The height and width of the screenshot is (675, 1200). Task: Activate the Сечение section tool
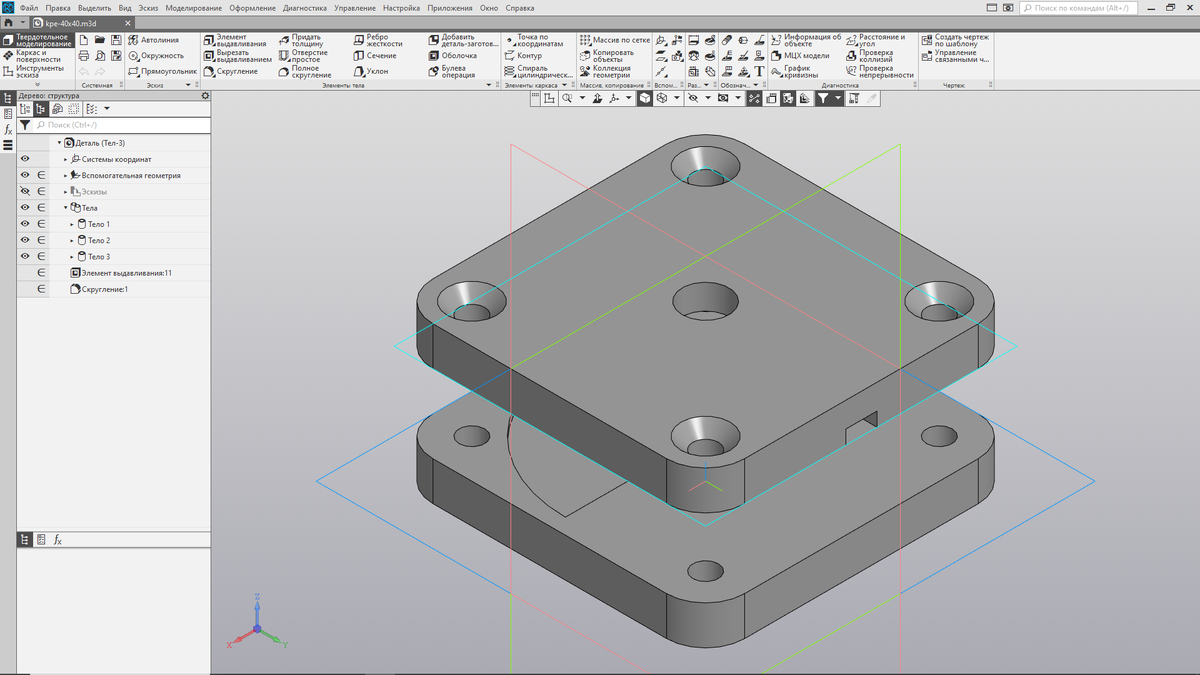pos(374,56)
